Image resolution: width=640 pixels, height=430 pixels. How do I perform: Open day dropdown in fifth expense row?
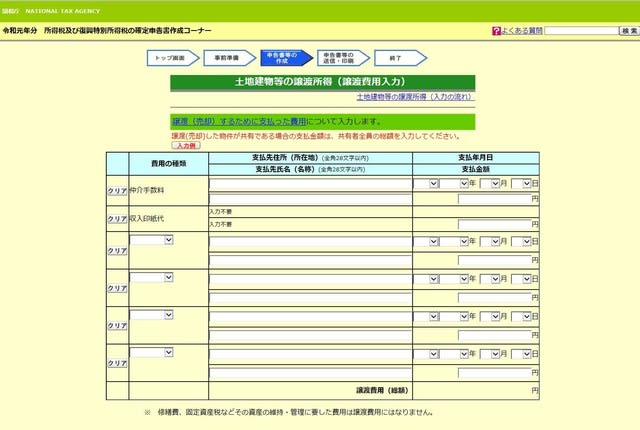pos(521,317)
